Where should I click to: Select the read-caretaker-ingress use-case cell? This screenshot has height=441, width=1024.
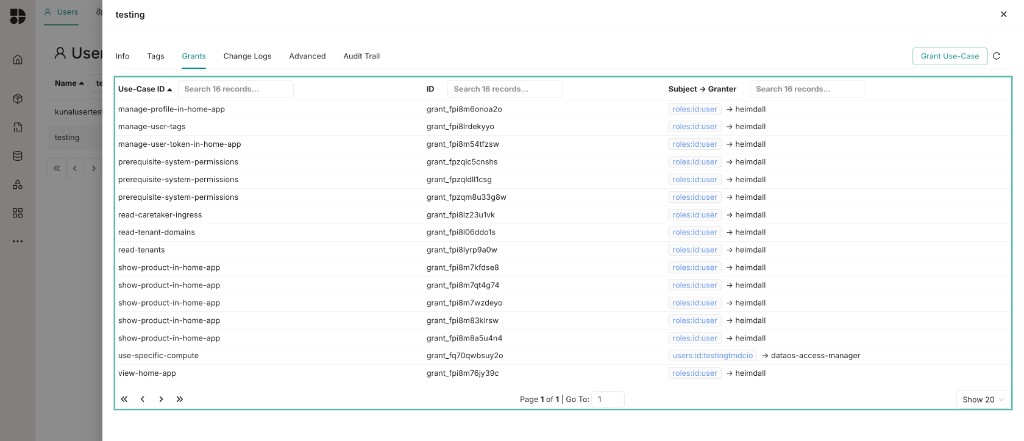click(160, 215)
